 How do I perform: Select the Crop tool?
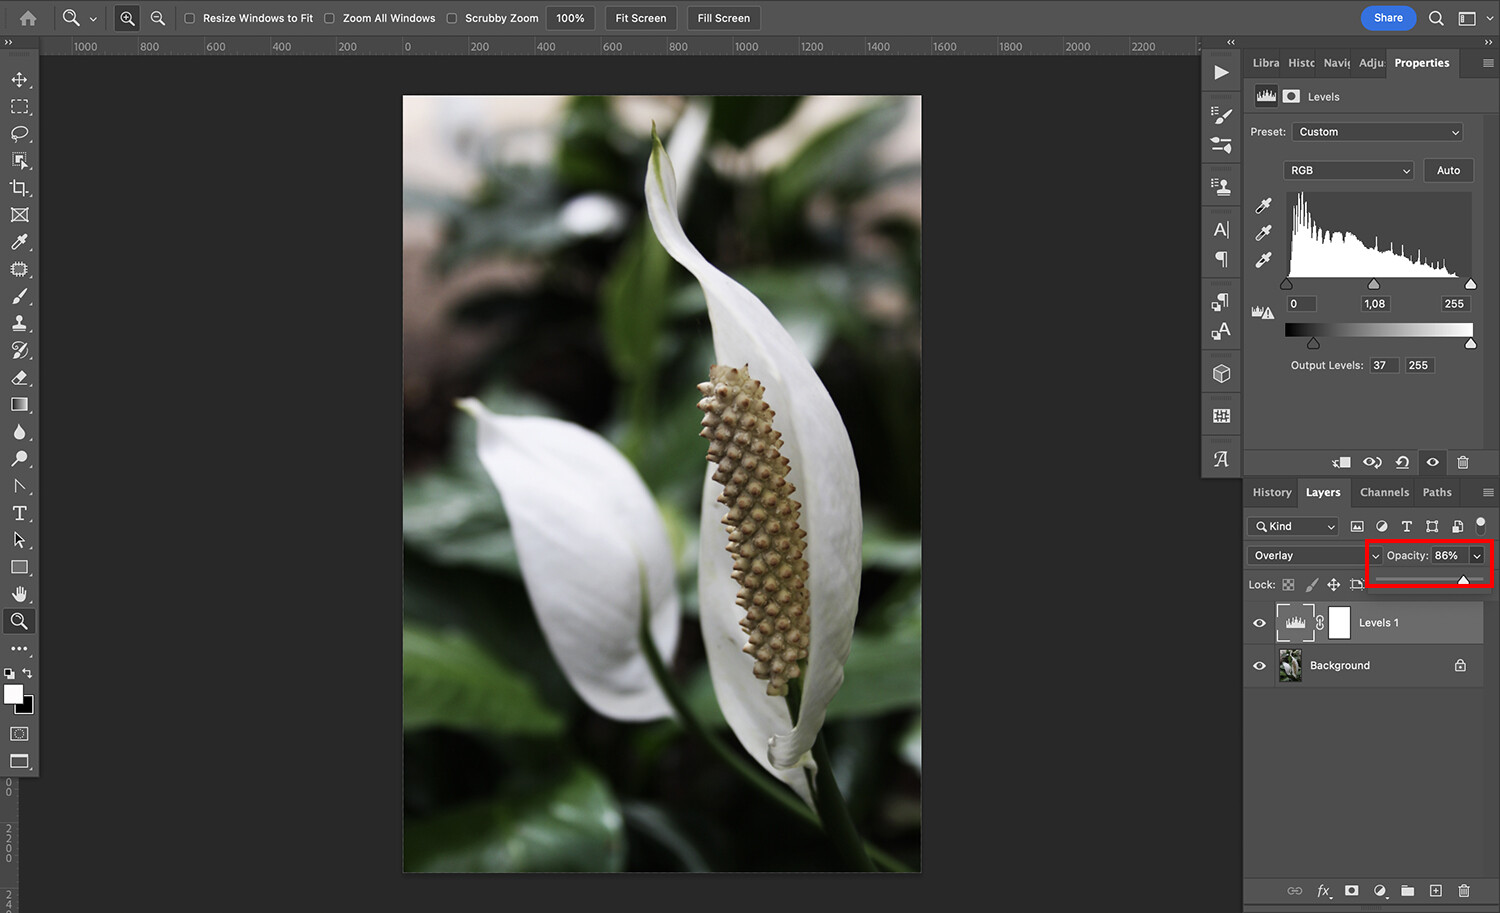19,187
